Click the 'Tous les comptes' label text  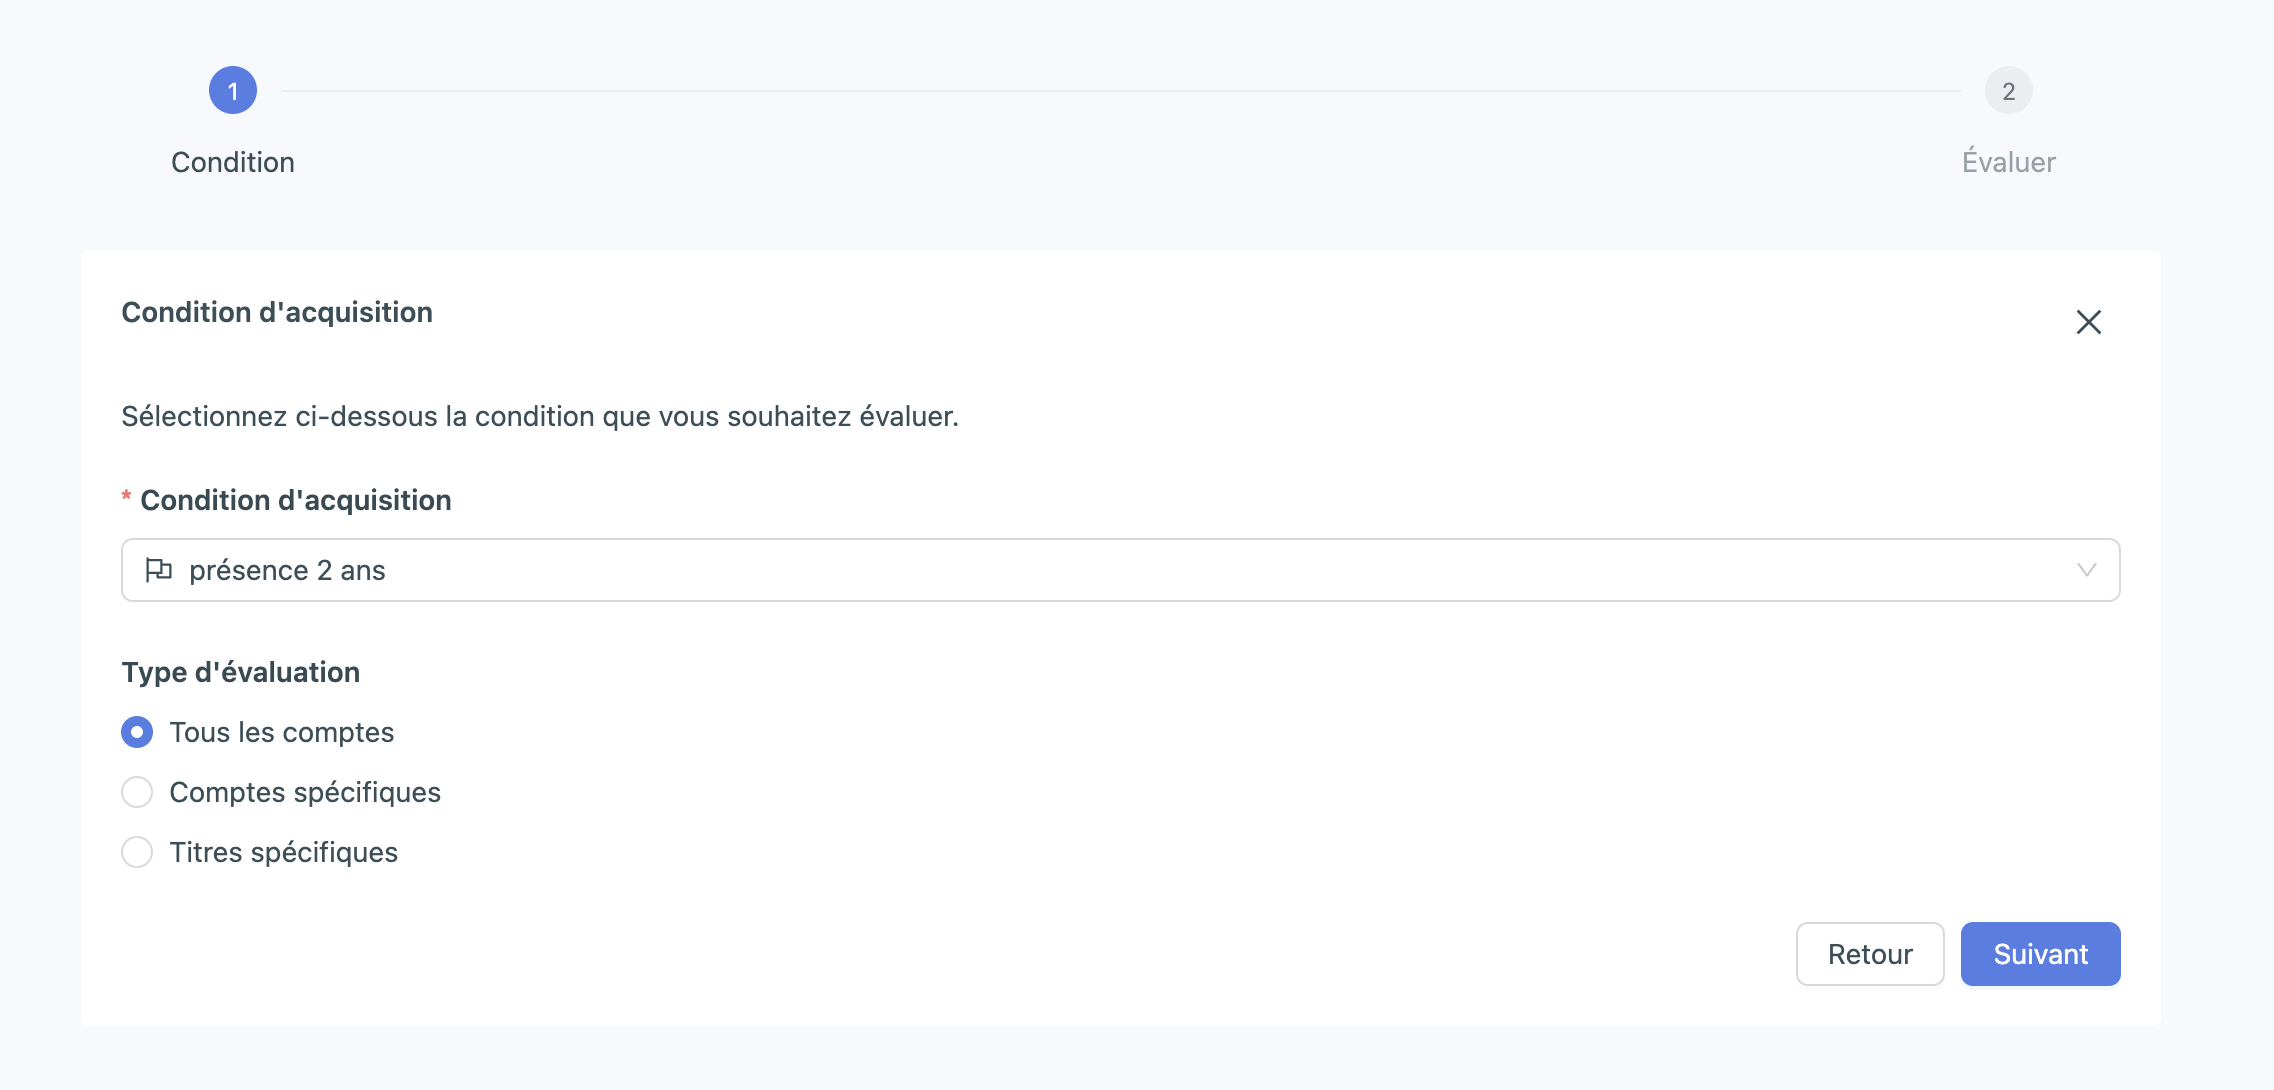[282, 732]
